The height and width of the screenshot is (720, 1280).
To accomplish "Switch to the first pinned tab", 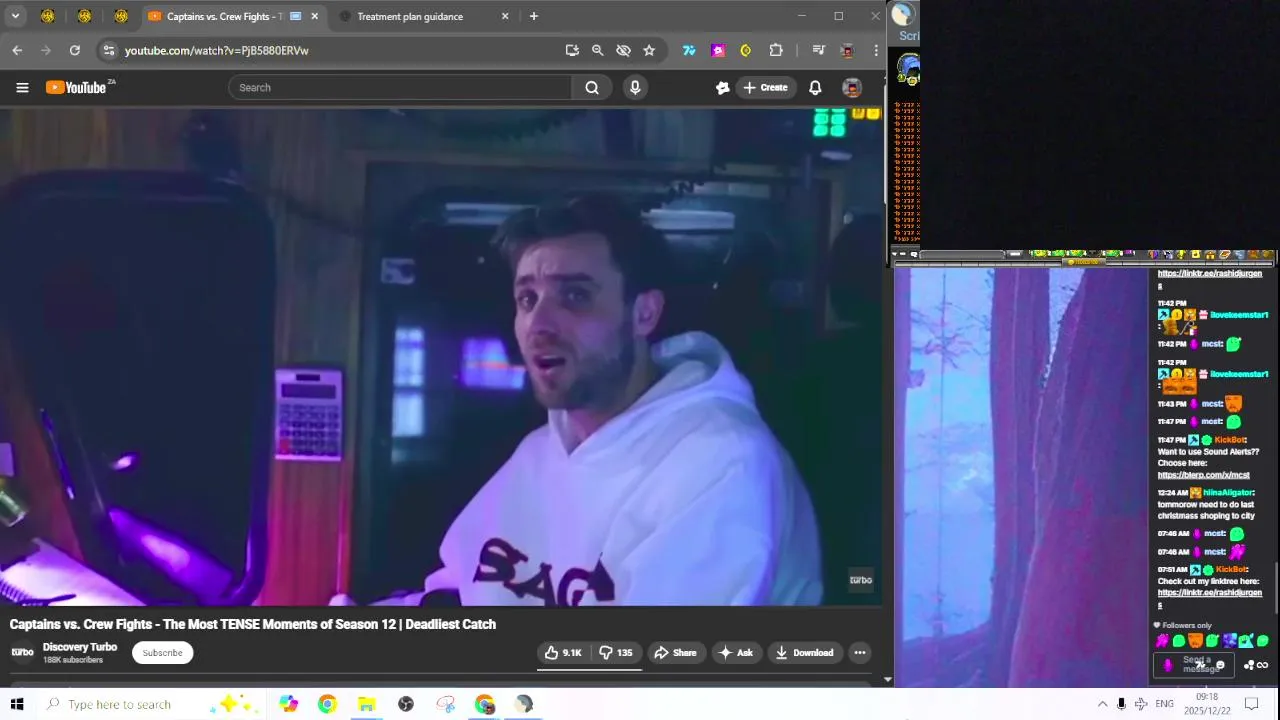I will click(47, 16).
